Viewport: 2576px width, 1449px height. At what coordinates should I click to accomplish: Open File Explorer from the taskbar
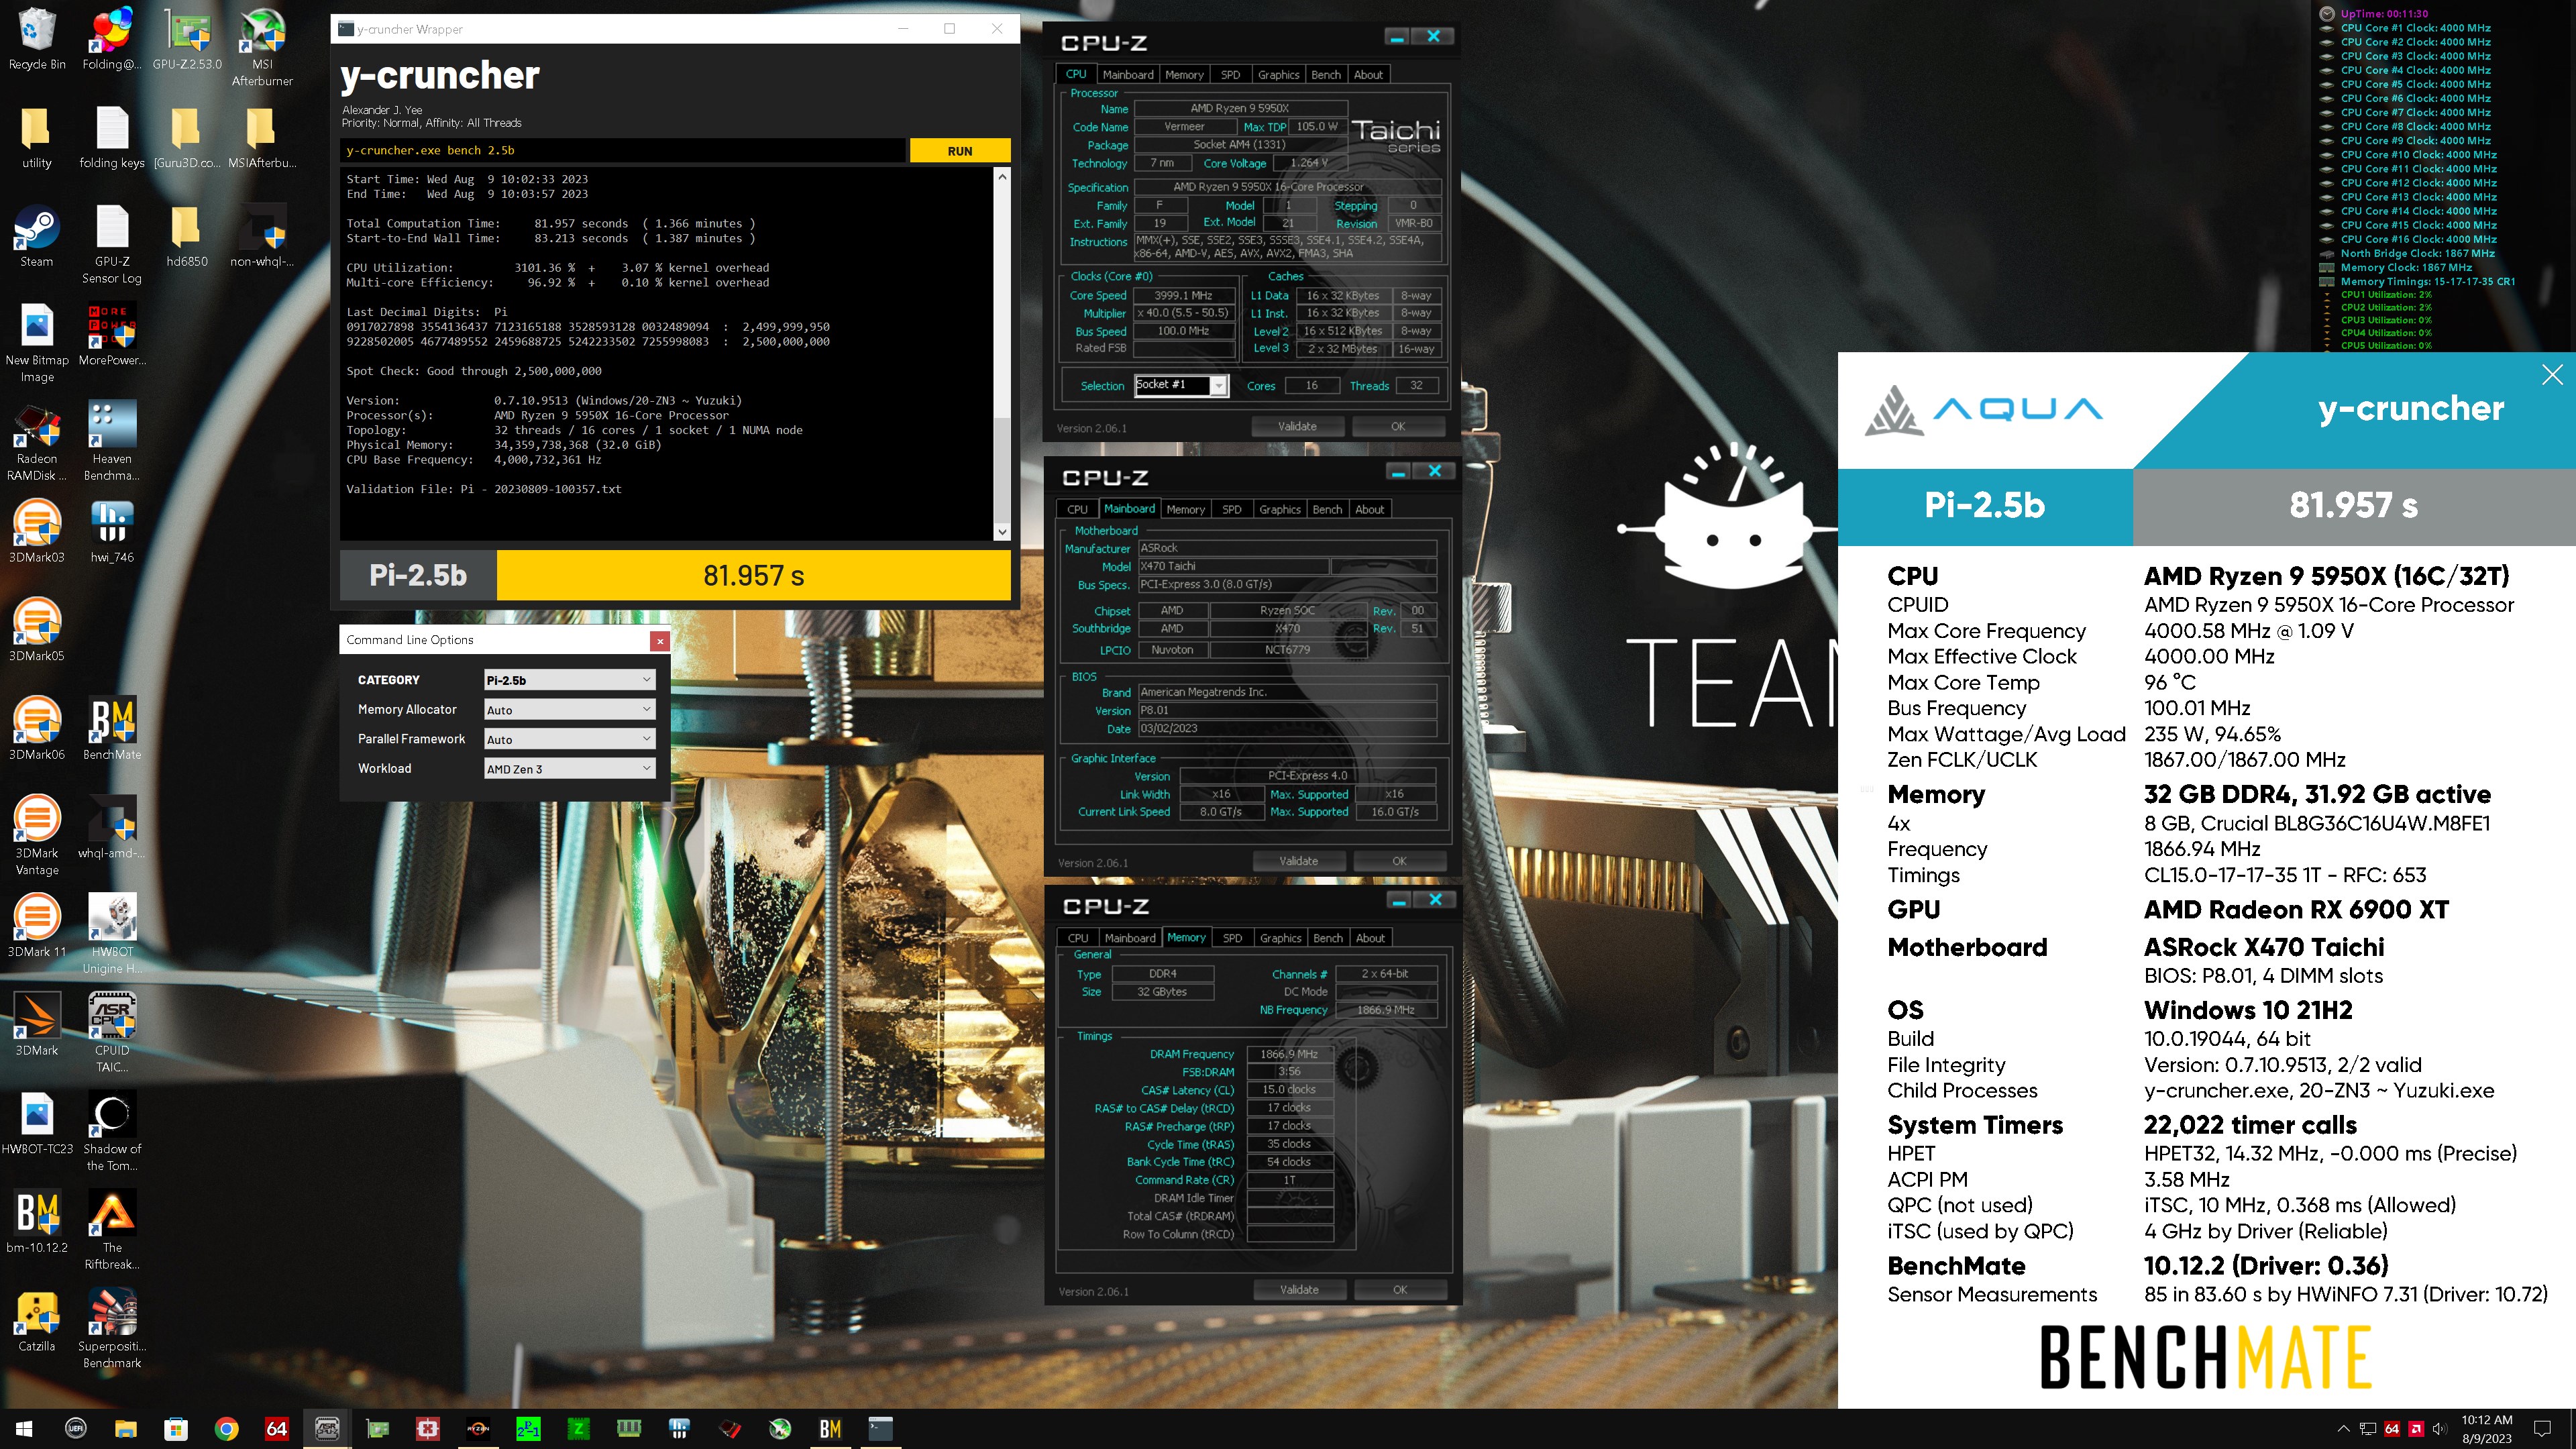[125, 1429]
